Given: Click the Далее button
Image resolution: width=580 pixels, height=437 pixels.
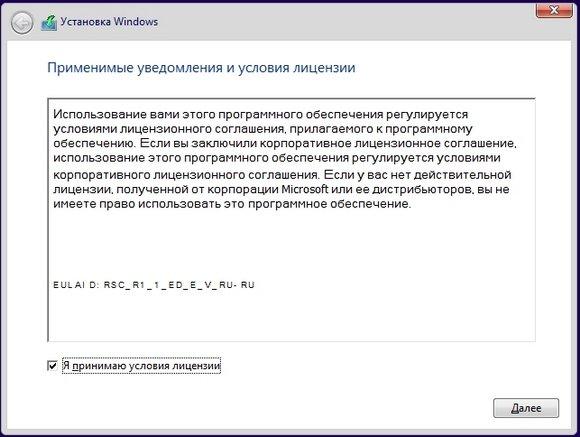Looking at the screenshot, I should (x=526, y=408).
